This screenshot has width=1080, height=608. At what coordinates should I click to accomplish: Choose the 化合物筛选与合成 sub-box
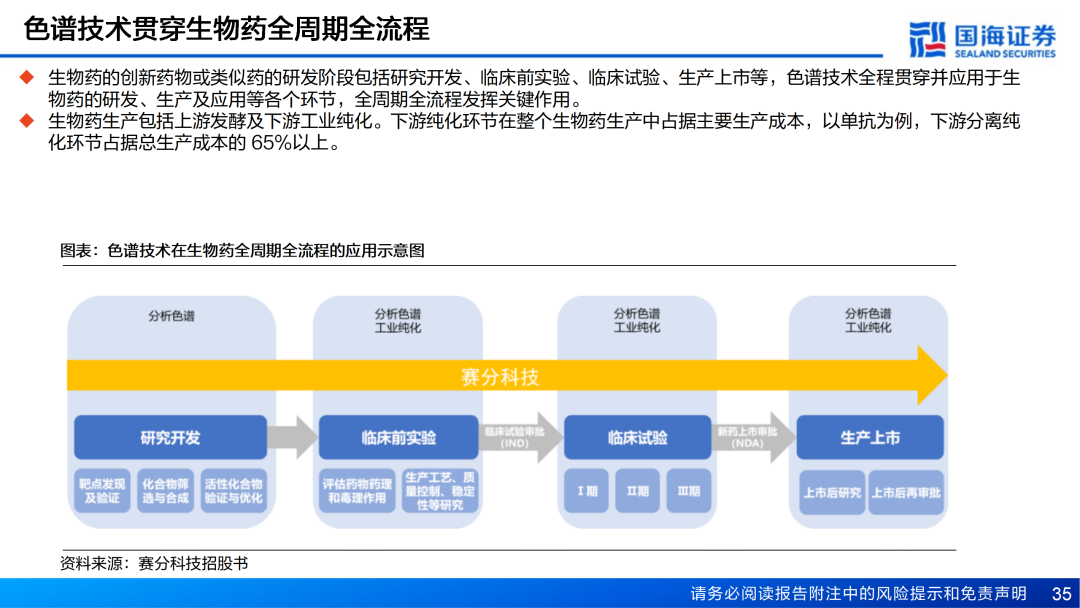tap(164, 491)
